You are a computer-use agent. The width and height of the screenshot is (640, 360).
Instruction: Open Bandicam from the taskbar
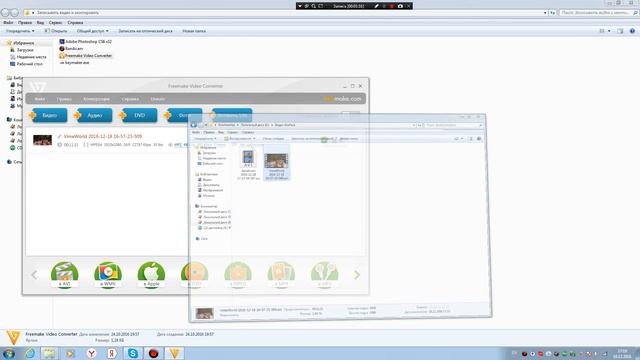coord(153,353)
